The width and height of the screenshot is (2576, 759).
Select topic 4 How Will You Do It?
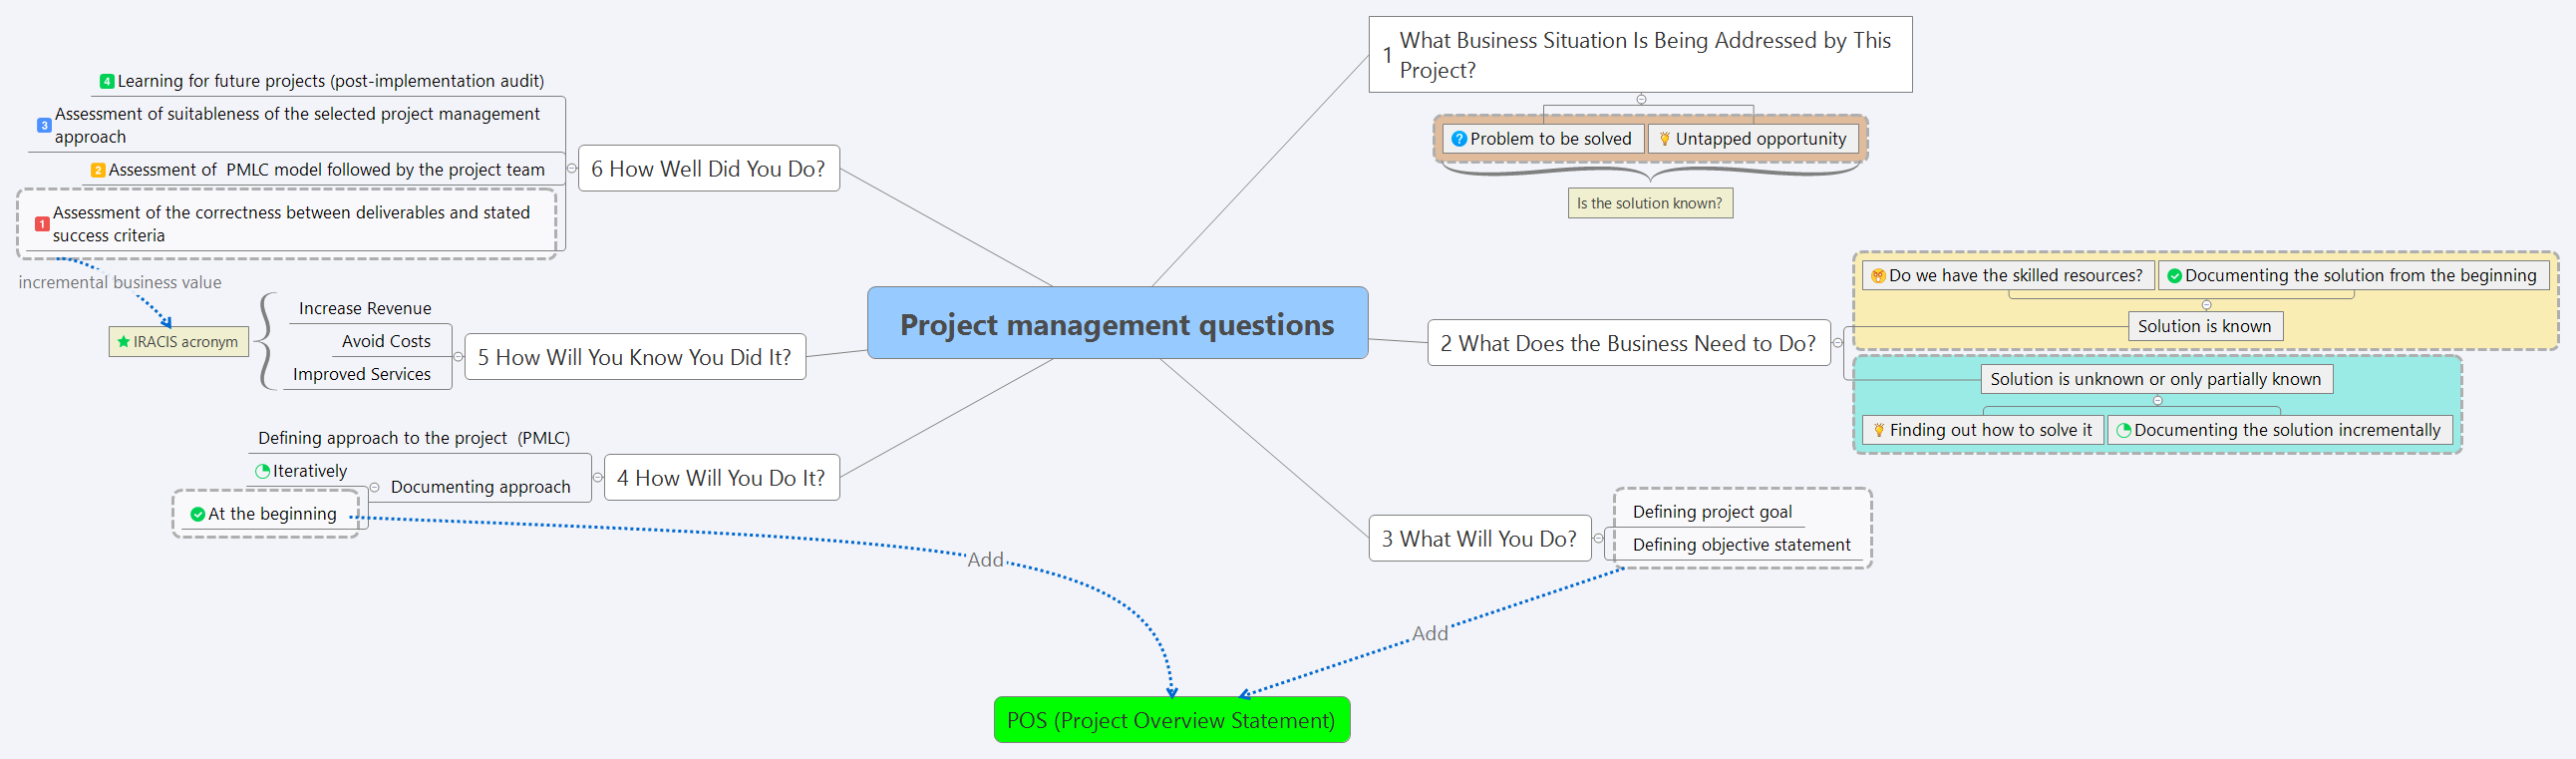(721, 478)
